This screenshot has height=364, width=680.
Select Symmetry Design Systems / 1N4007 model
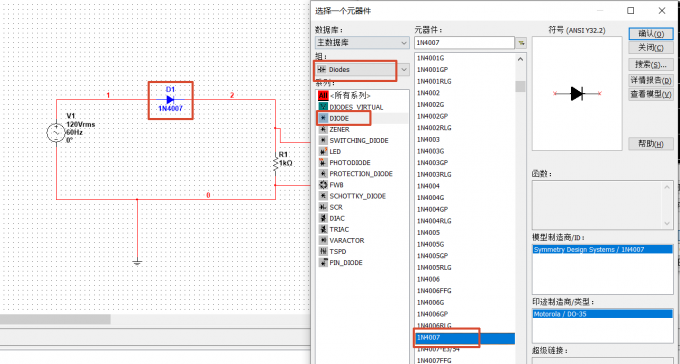[602, 249]
